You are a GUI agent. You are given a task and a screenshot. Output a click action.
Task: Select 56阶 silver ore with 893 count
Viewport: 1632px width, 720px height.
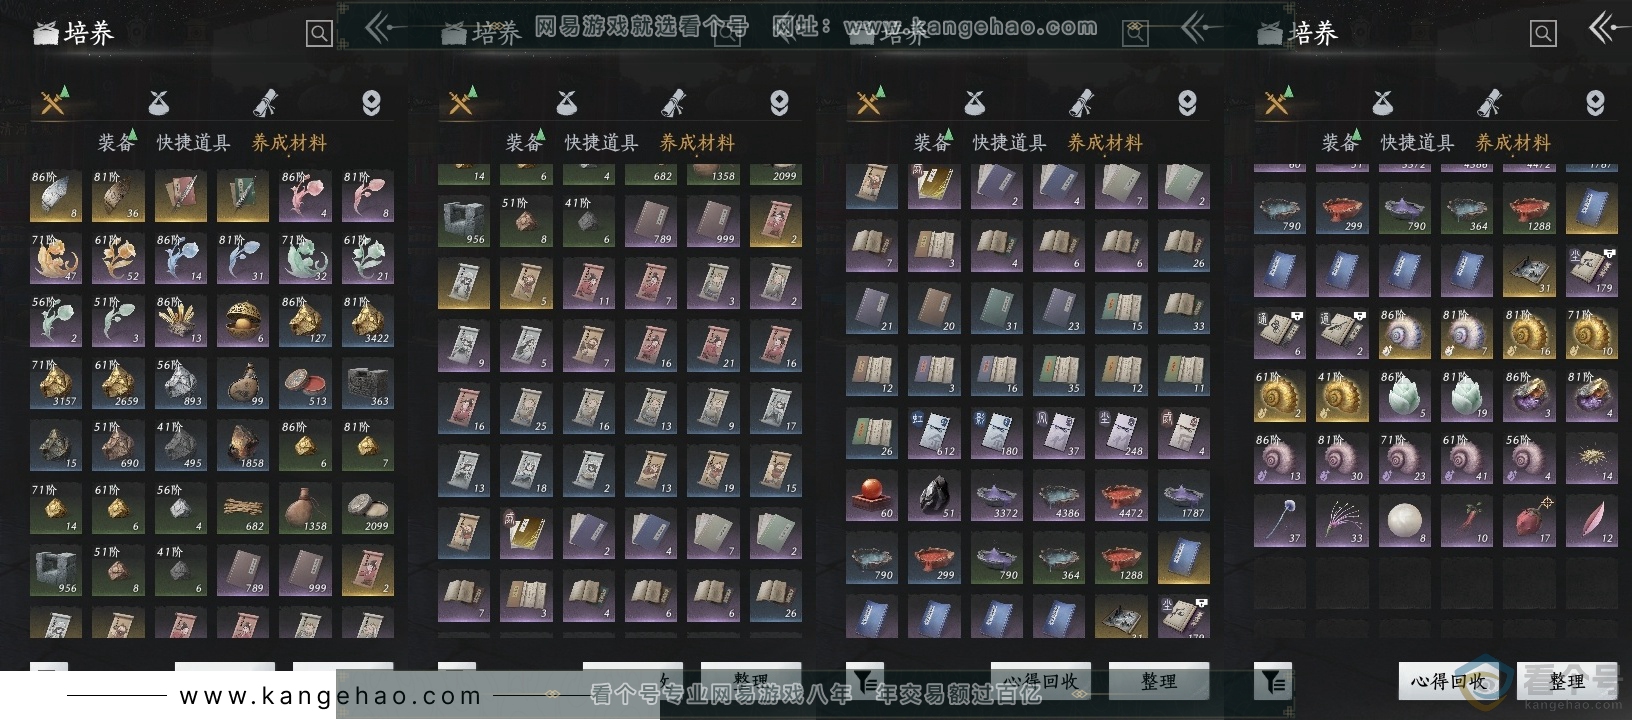tap(180, 382)
